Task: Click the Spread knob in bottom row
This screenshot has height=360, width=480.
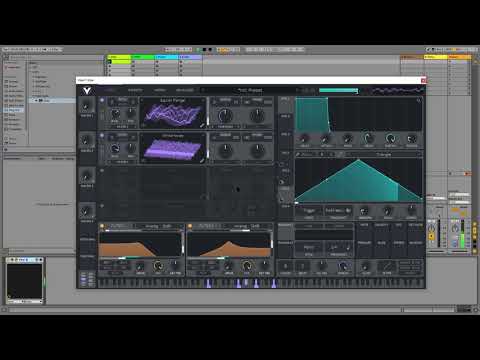Action: point(343,266)
